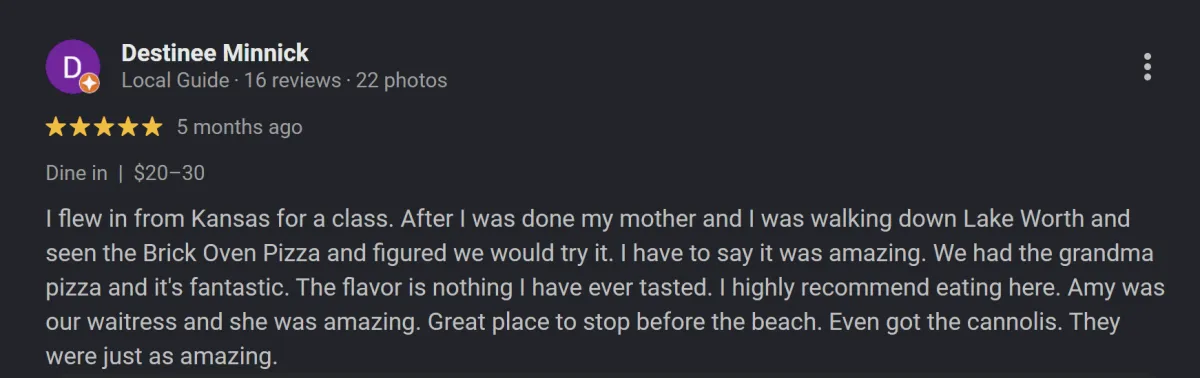Click the fourth yellow rating star

[x=128, y=127]
